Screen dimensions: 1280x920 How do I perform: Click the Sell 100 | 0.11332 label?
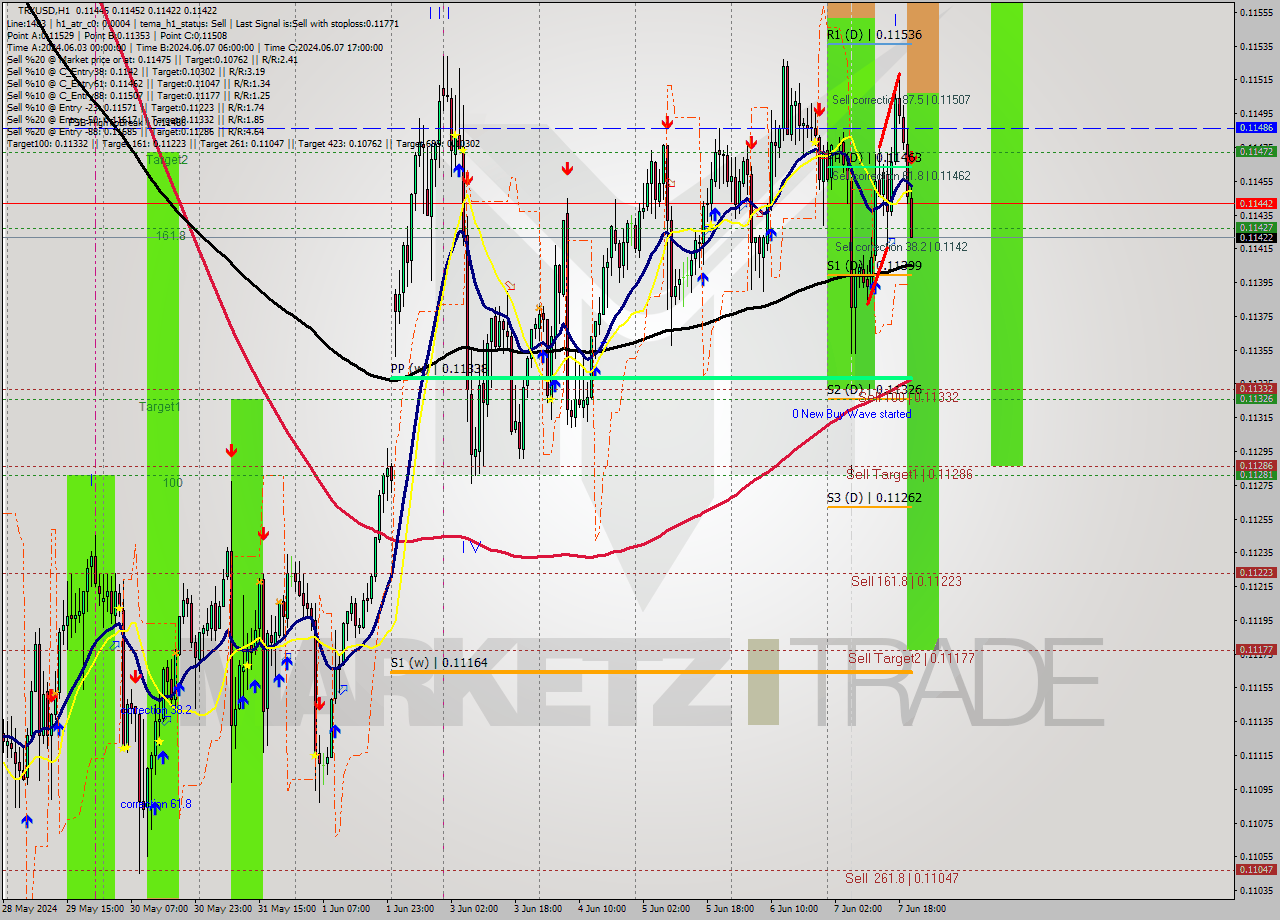tap(908, 397)
